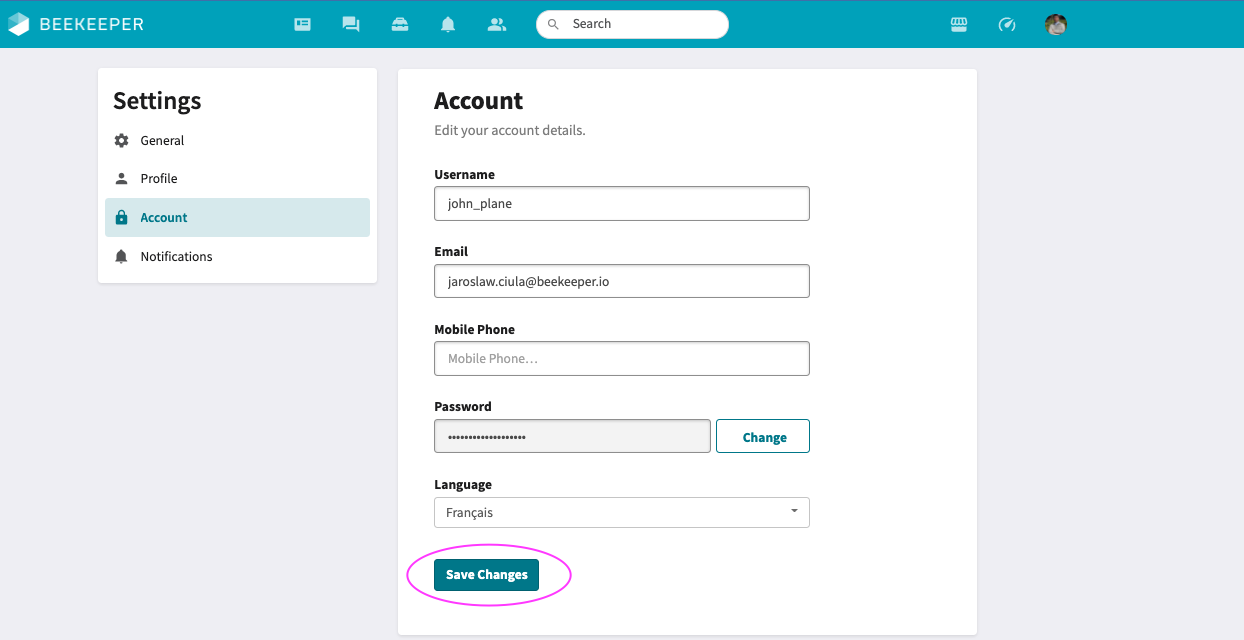1244x640 pixels.
Task: Open the chats icon
Action: pos(351,24)
